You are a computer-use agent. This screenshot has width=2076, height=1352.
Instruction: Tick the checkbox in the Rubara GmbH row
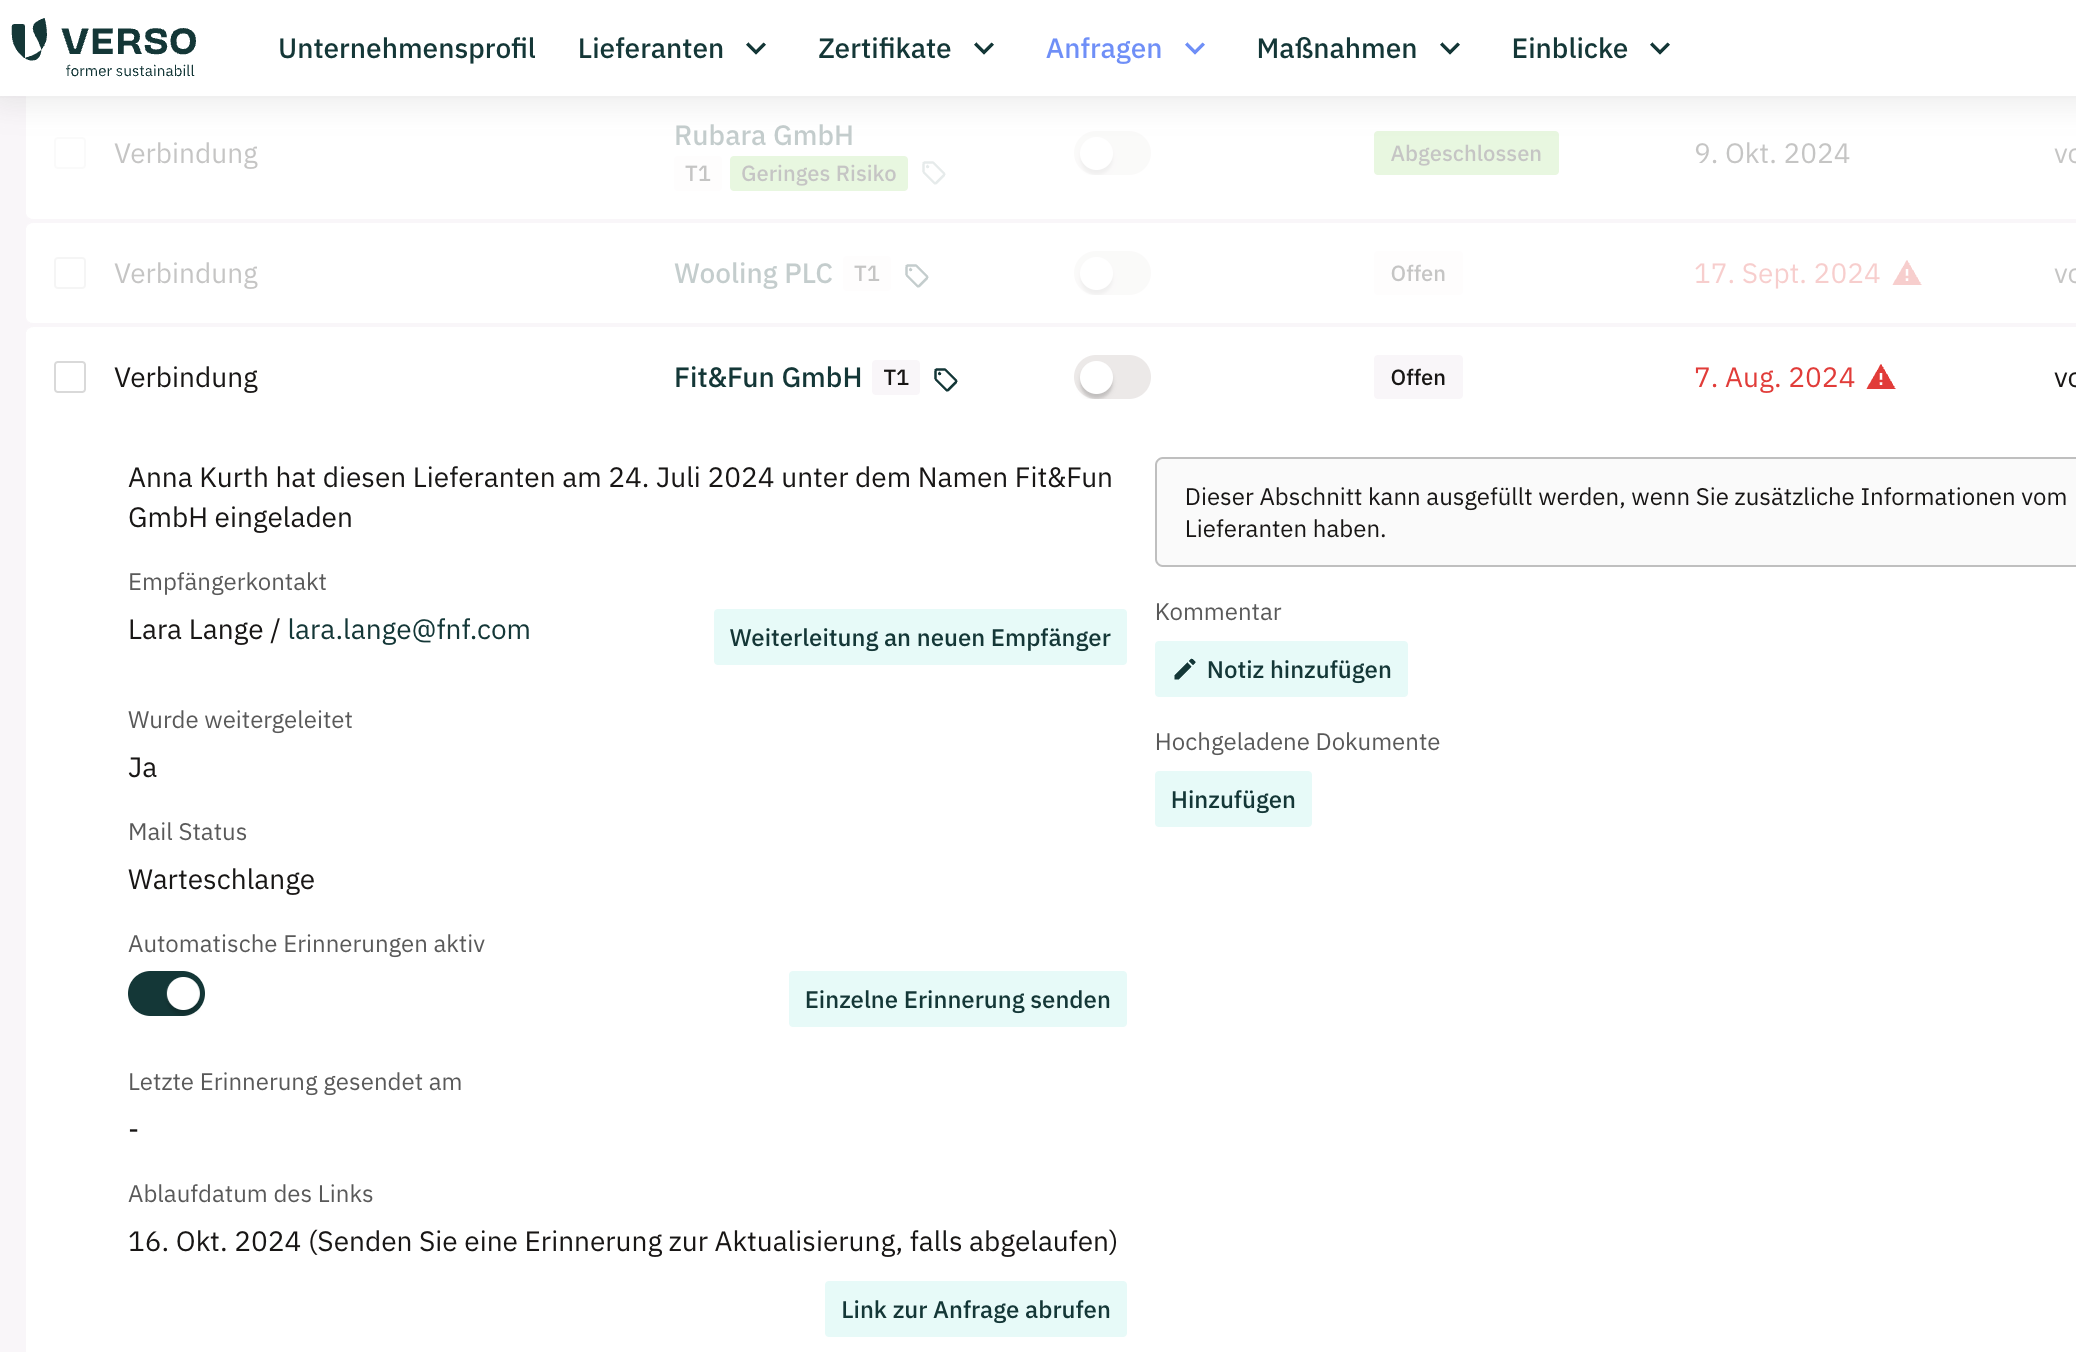[x=70, y=153]
